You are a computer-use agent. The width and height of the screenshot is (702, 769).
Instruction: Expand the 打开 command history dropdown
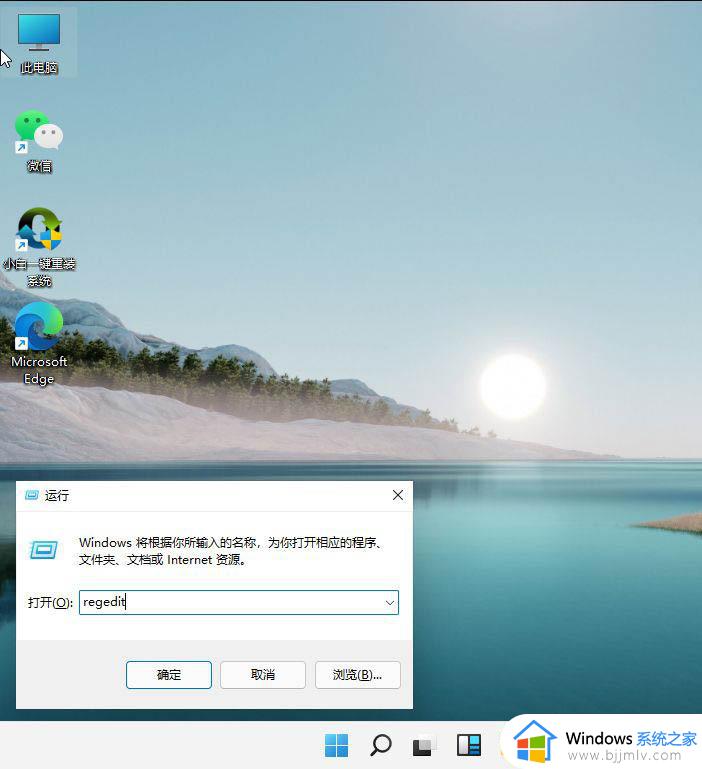coord(390,603)
